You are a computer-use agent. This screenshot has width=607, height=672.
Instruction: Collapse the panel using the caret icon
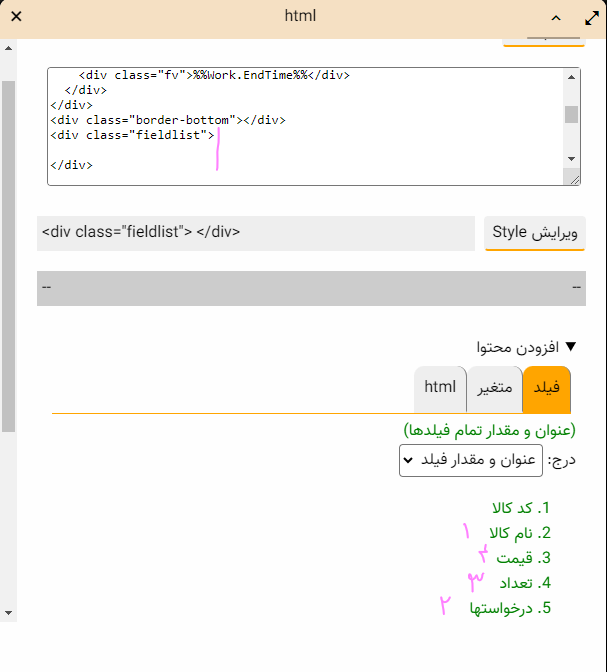(557, 18)
